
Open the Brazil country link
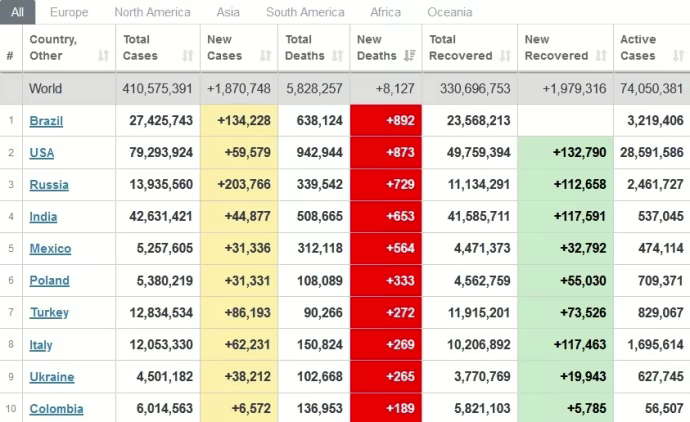pyautogui.click(x=46, y=121)
